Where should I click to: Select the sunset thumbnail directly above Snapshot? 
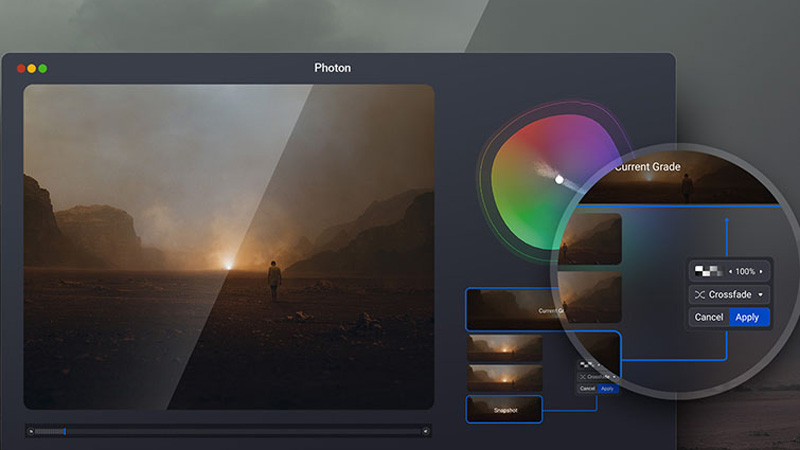(x=504, y=378)
